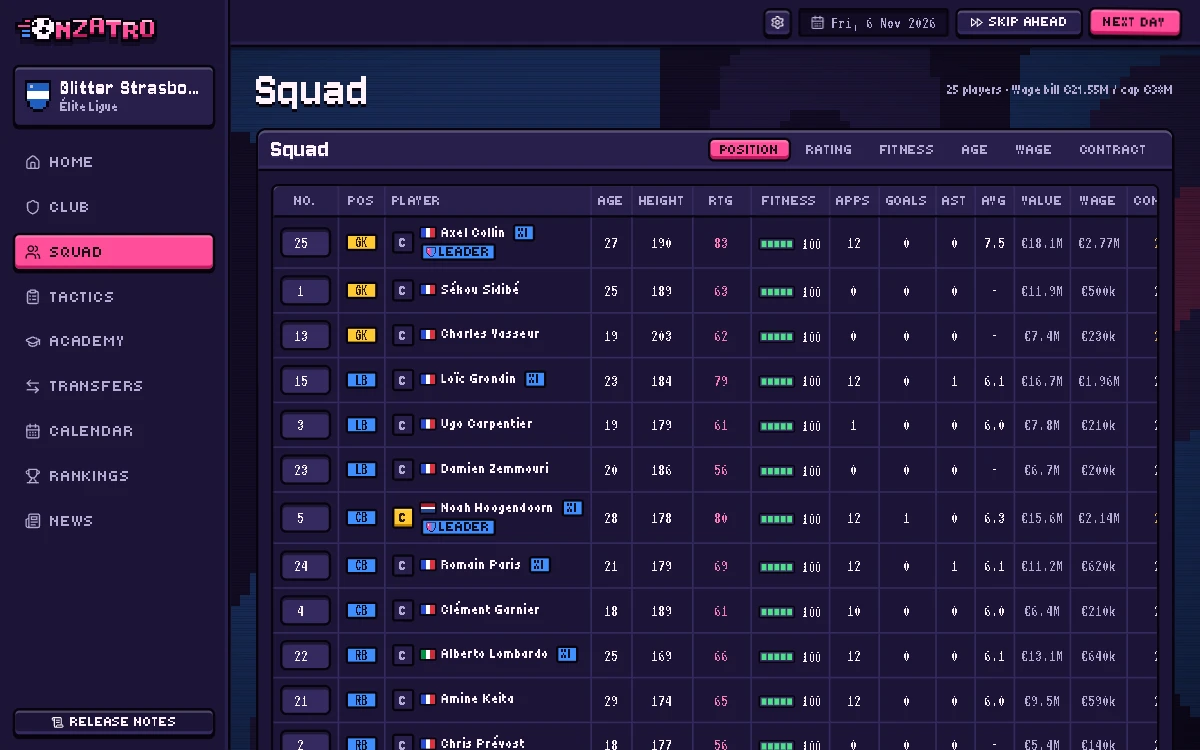Click the Fri, 6 Nov 2026 date display

tap(874, 22)
